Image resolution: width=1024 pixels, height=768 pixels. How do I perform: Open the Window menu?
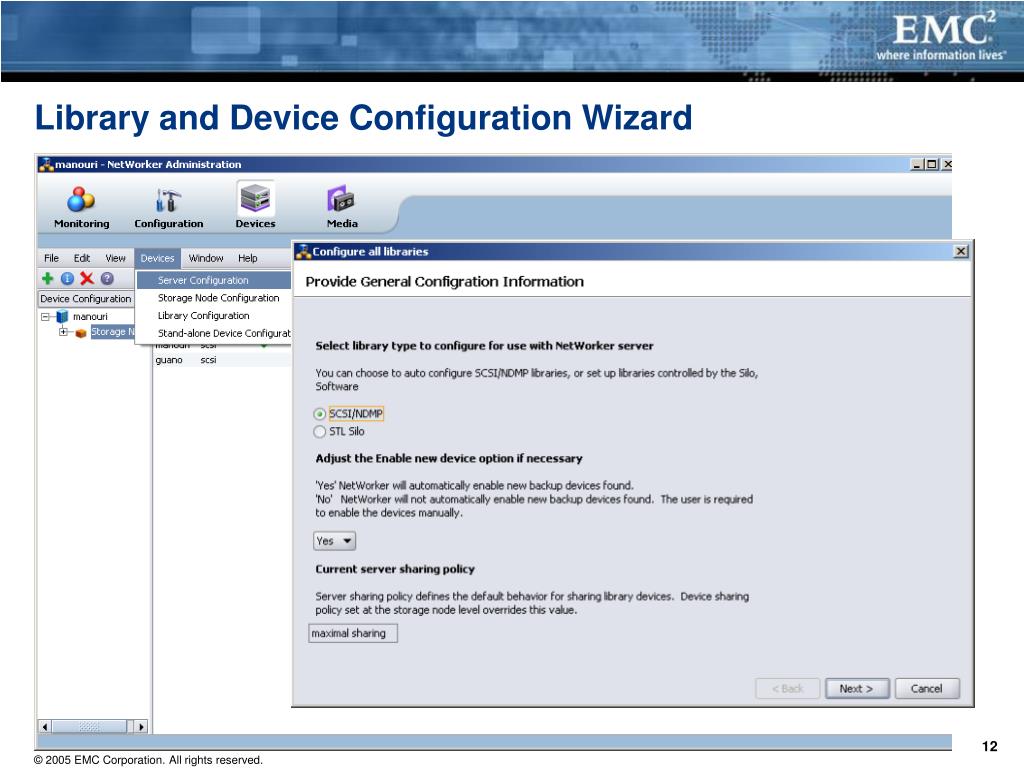coord(206,259)
